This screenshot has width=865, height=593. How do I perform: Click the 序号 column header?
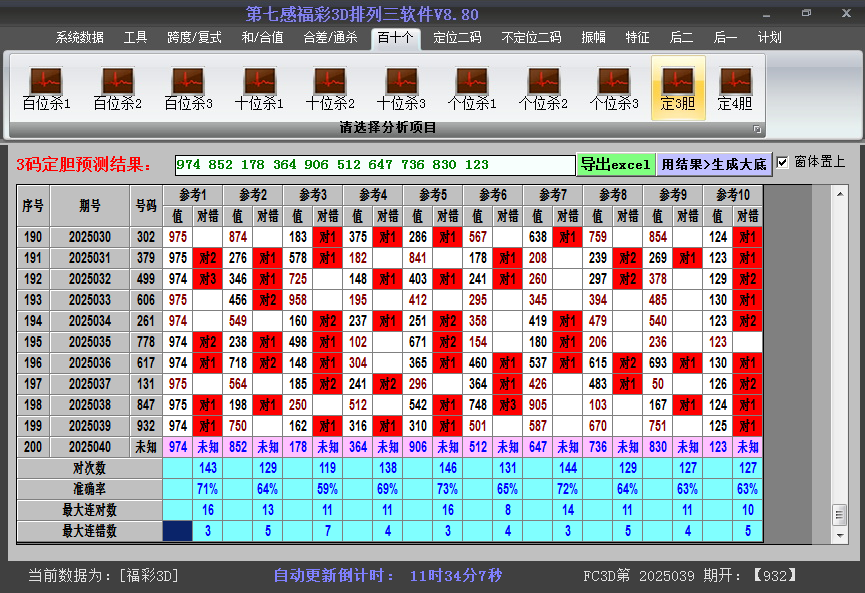coord(33,206)
